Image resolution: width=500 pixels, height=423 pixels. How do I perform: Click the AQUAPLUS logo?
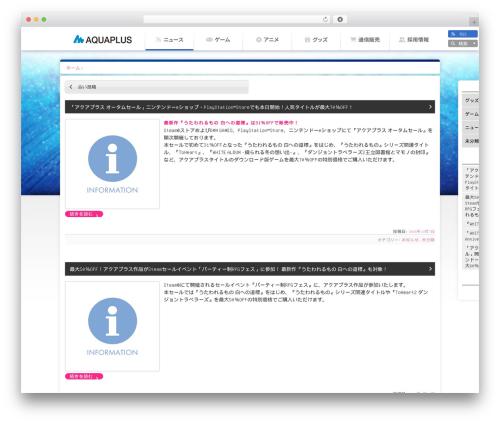pyautogui.click(x=103, y=40)
